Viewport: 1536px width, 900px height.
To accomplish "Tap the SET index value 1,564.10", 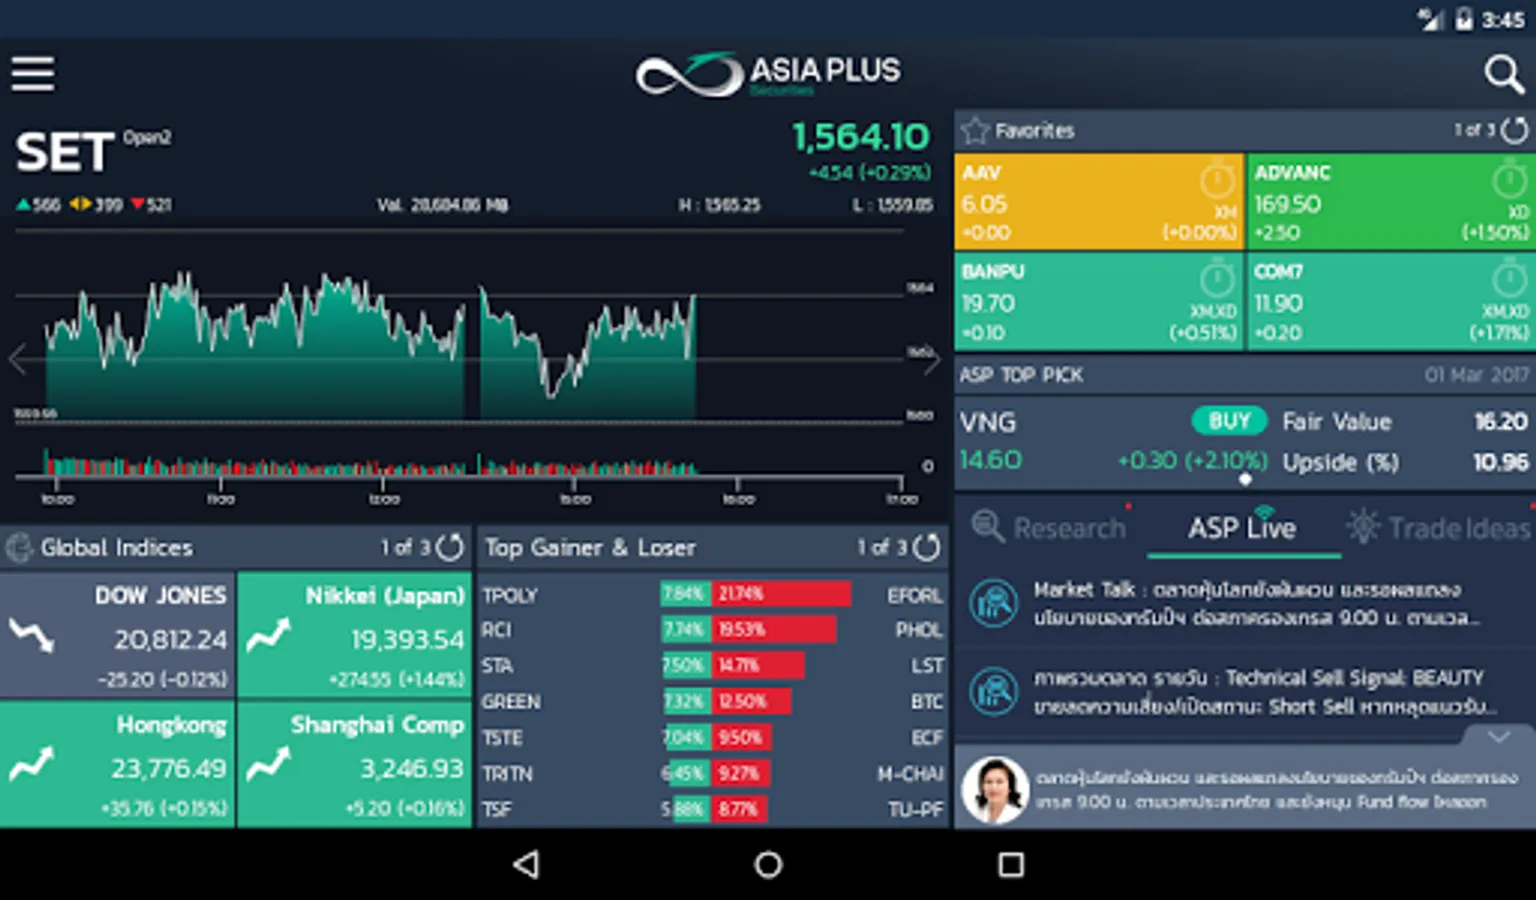I will pos(861,137).
